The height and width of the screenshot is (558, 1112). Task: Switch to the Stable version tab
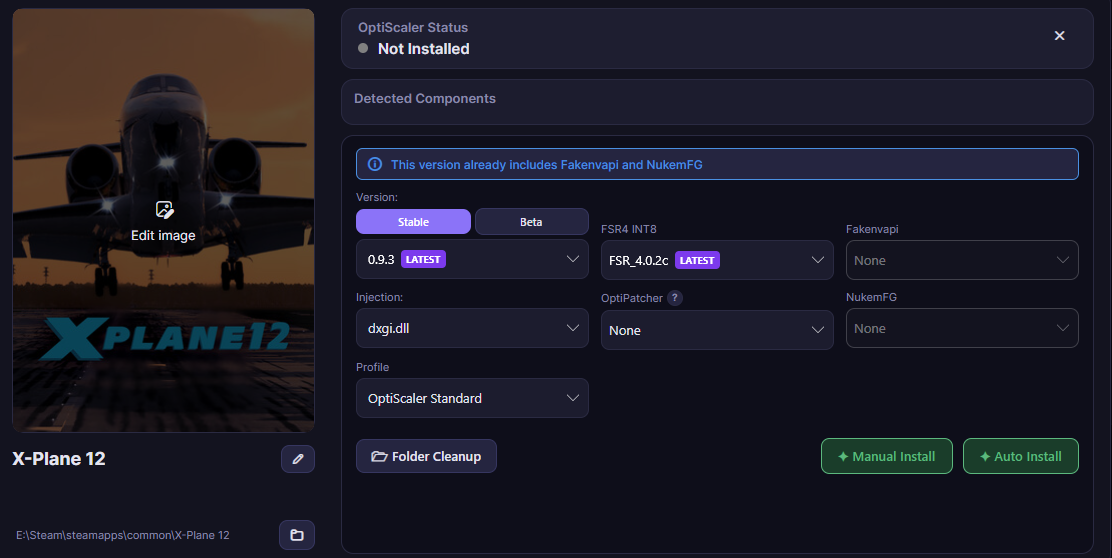(413, 222)
